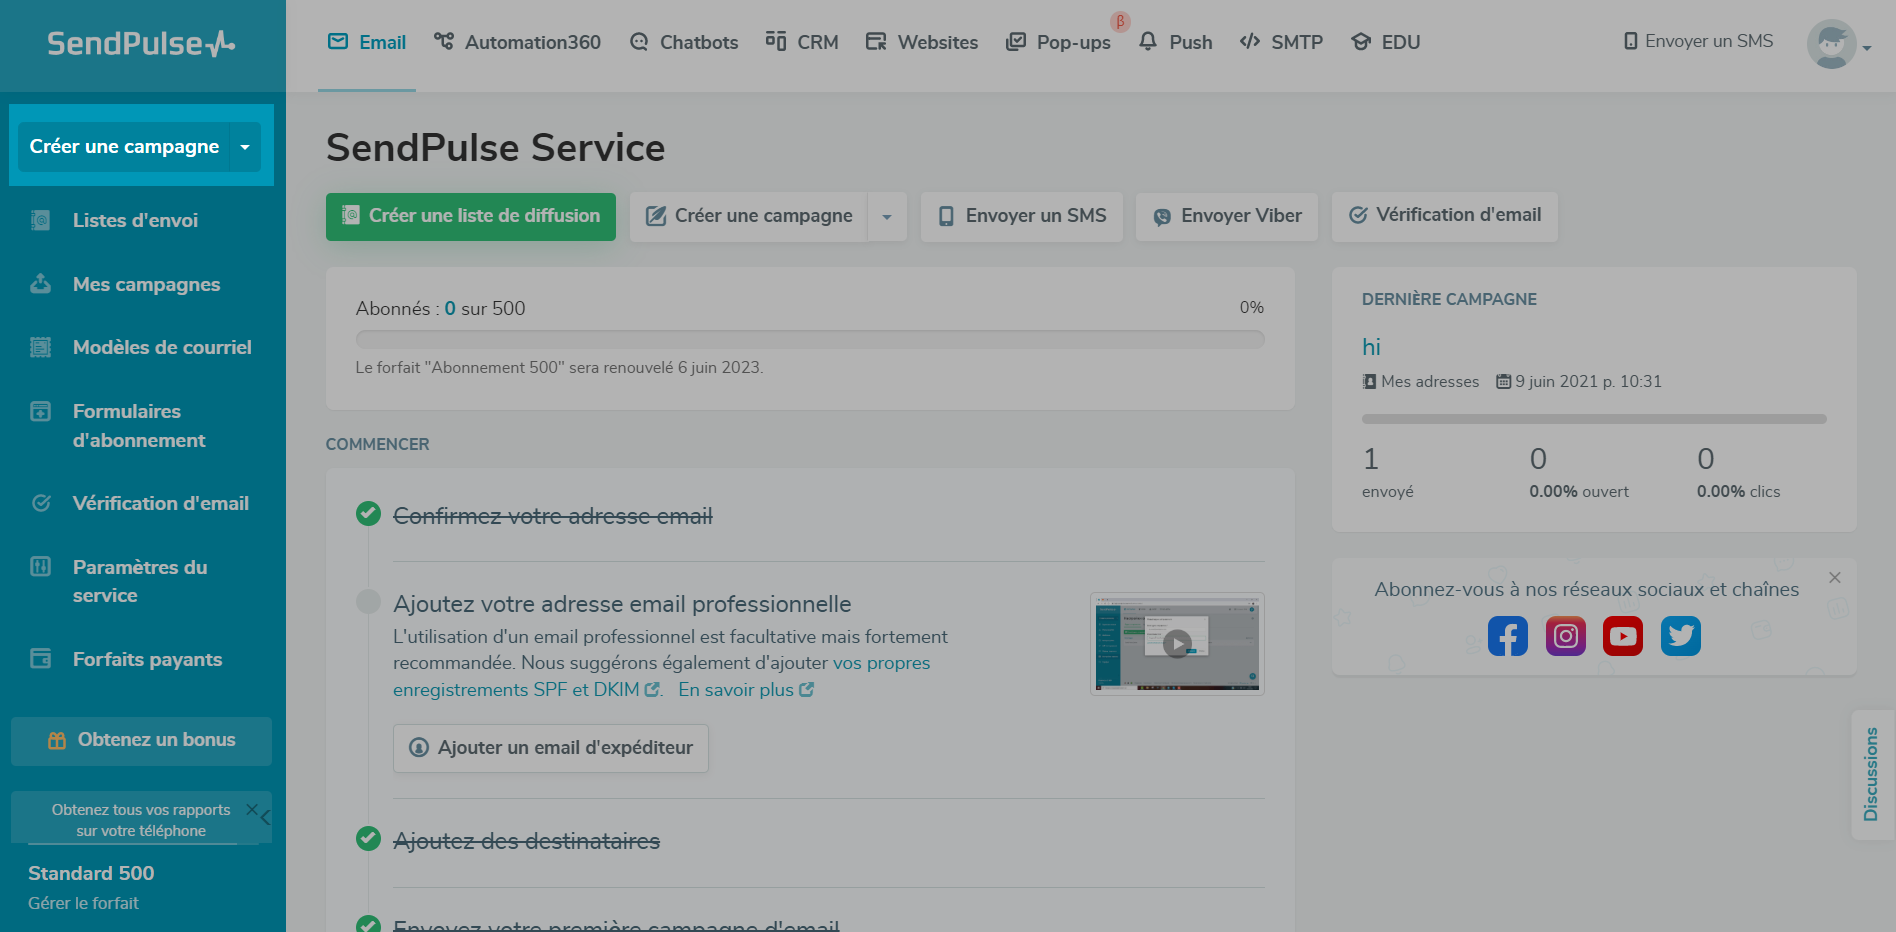Click the Forfaits payants sidebar icon
Image resolution: width=1896 pixels, height=932 pixels.
point(40,659)
